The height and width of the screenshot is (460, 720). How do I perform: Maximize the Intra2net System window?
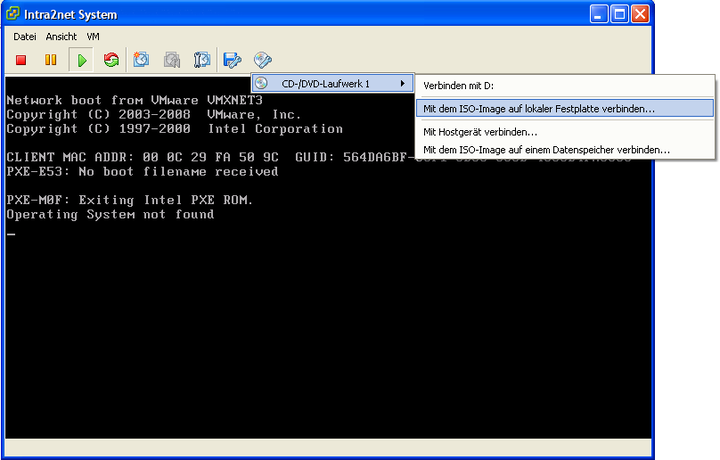click(x=619, y=14)
